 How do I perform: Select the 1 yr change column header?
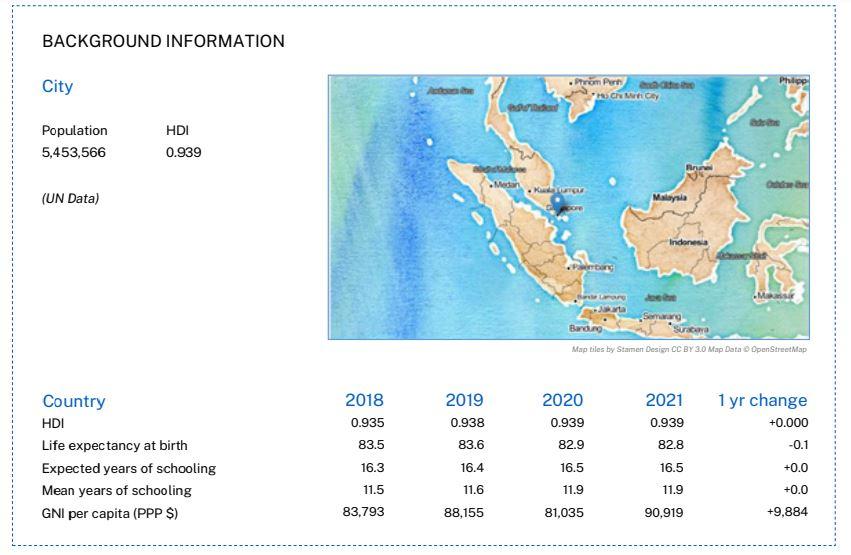[x=762, y=400]
